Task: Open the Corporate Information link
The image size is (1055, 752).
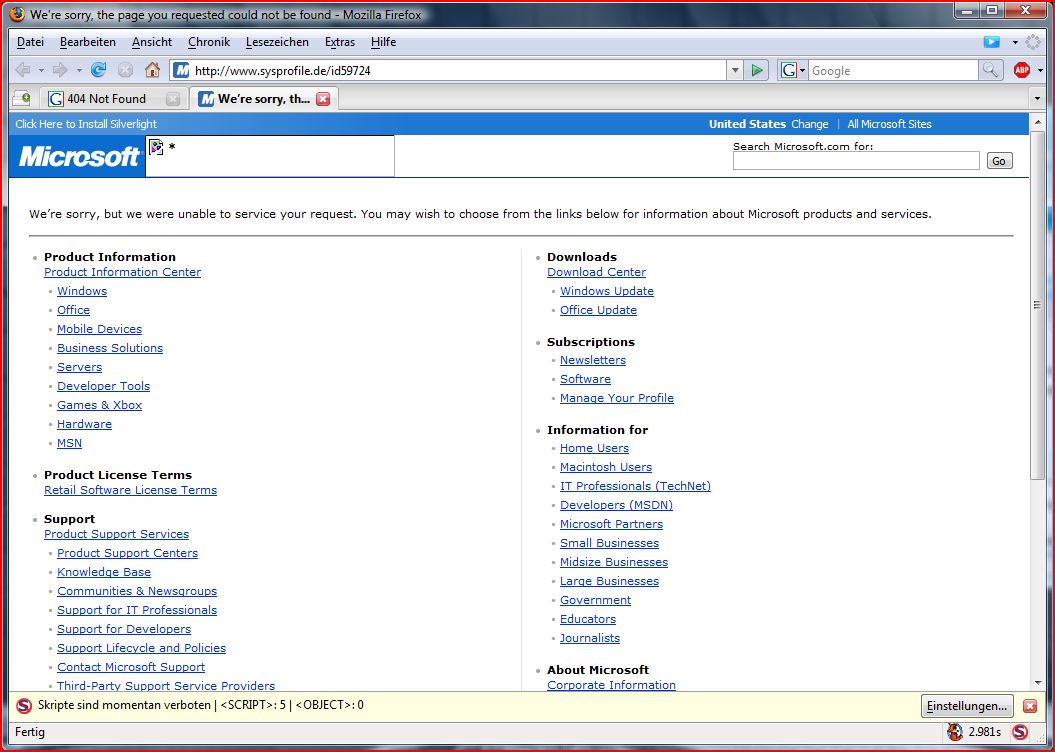Action: point(612,685)
